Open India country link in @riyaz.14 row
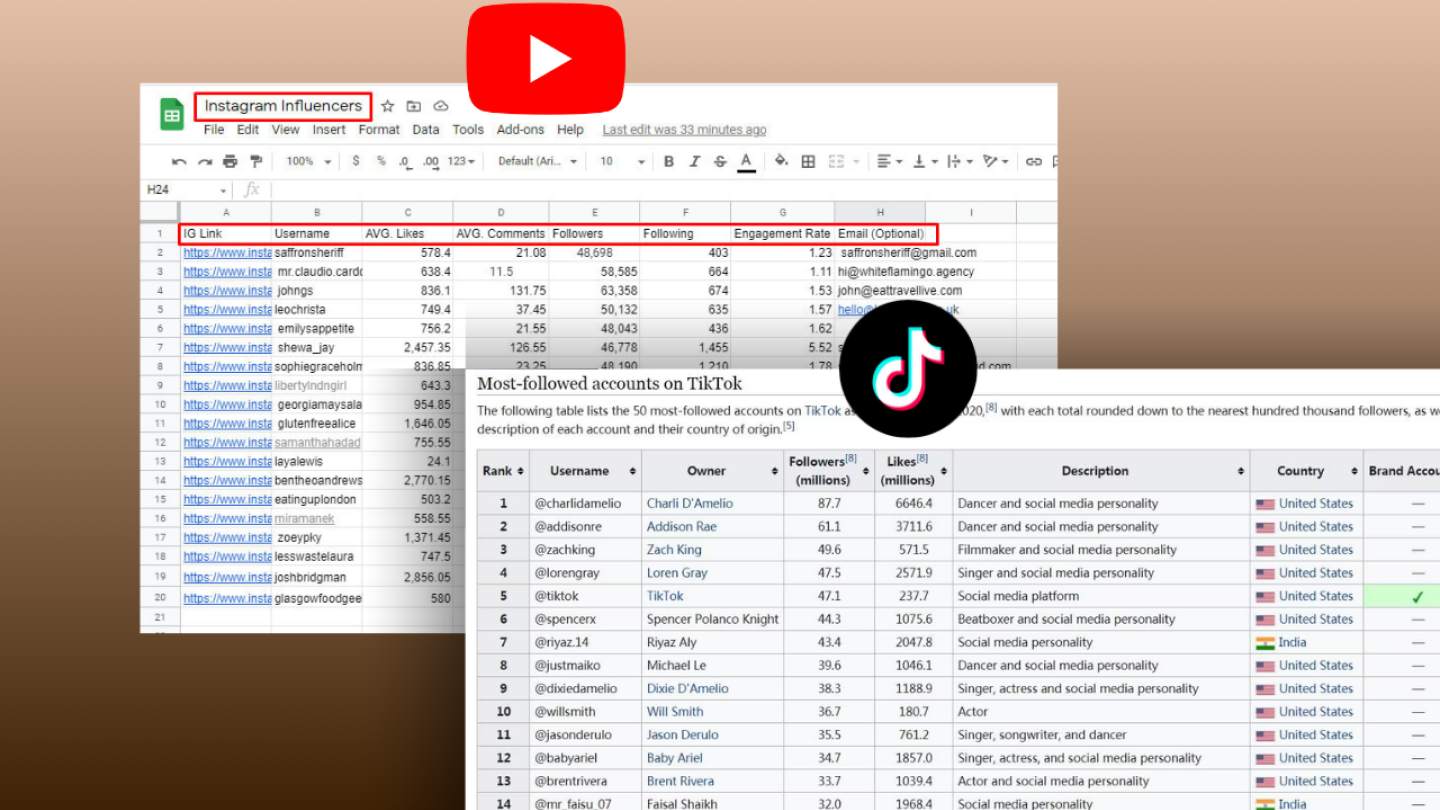This screenshot has width=1440, height=810. click(x=1292, y=642)
